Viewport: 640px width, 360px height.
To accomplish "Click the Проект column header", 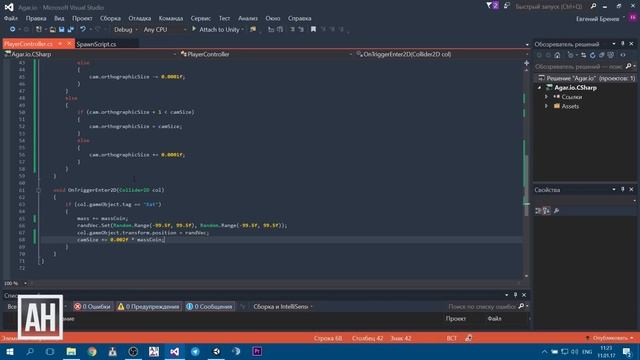I will (456, 319).
